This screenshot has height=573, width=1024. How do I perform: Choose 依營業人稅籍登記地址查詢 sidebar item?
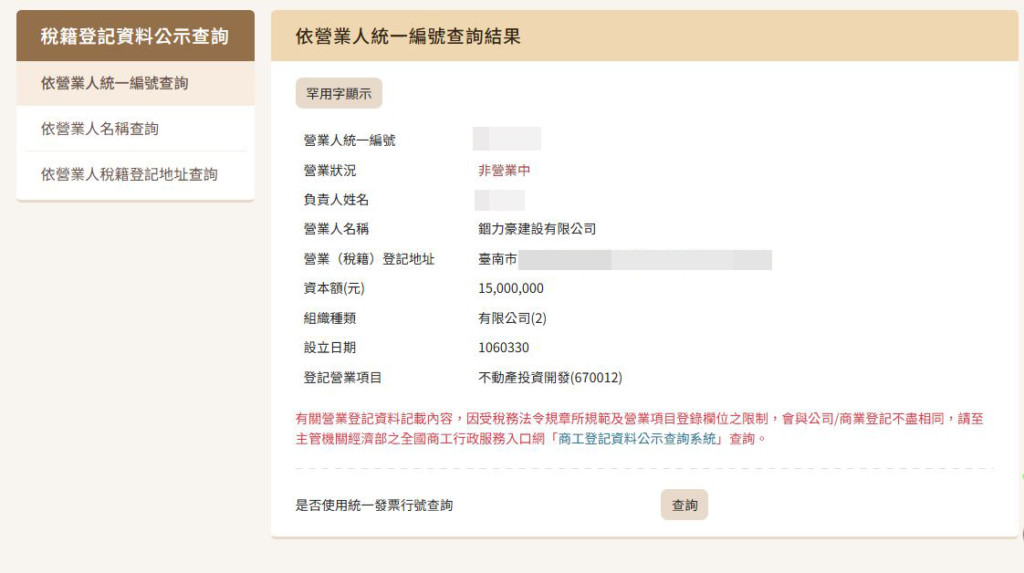[129, 174]
